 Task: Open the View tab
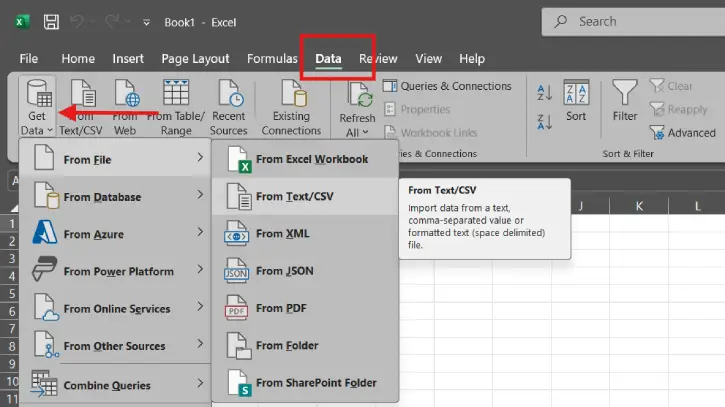[428, 59]
